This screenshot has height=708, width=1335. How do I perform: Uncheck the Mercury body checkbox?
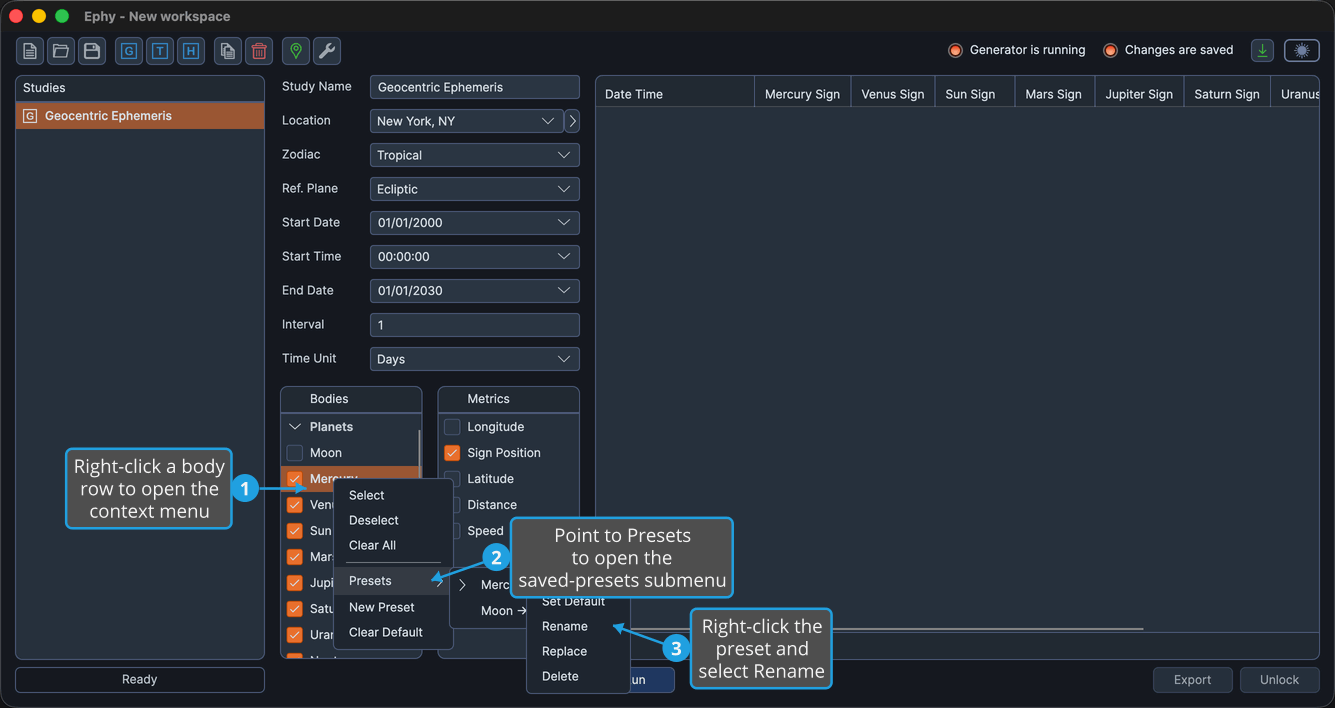295,479
